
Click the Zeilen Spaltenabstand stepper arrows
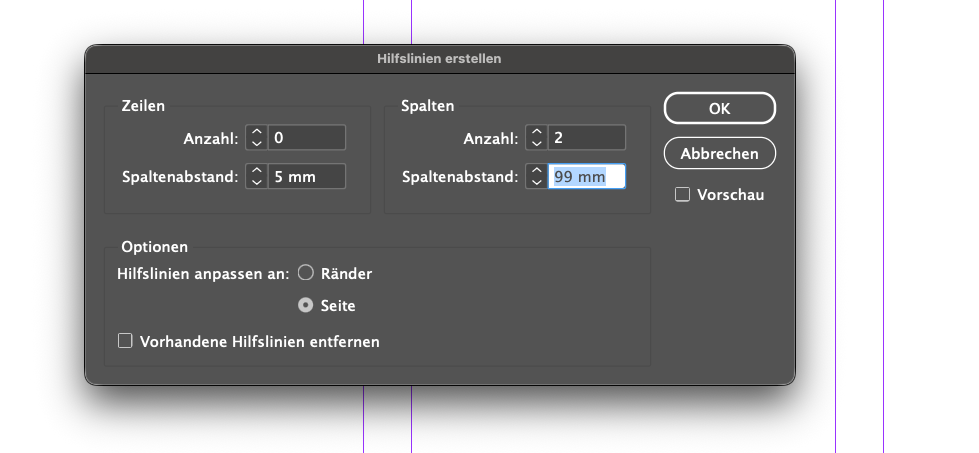coord(256,176)
